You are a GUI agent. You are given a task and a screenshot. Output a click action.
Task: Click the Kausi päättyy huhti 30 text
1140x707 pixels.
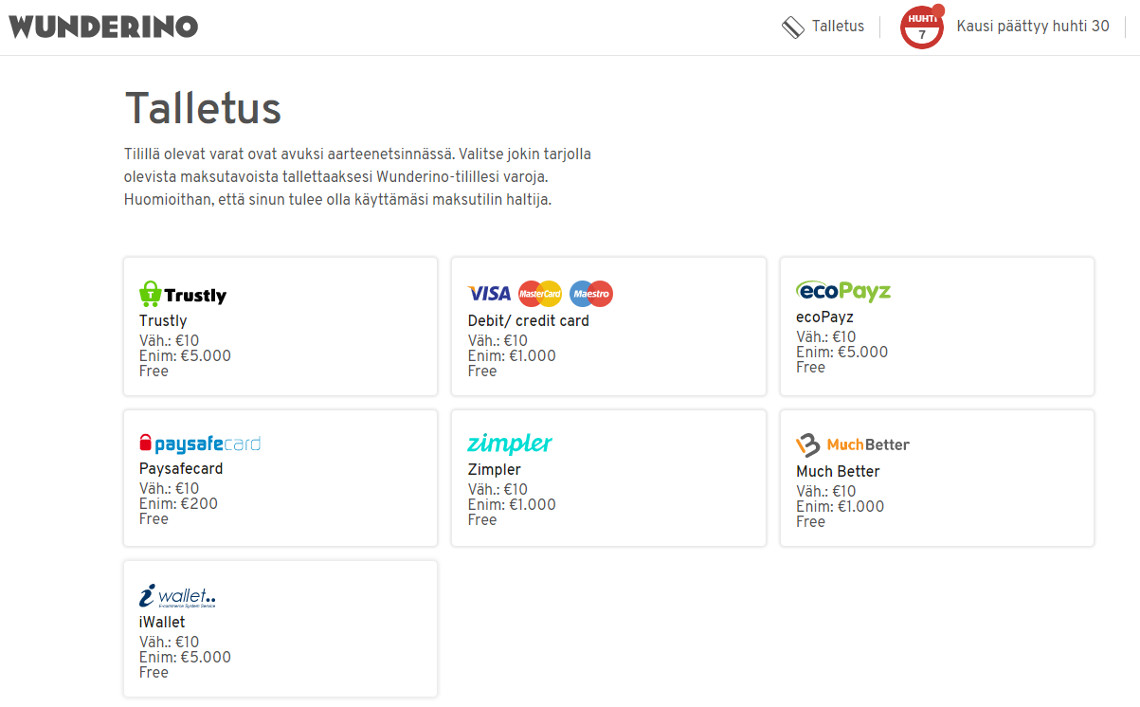tap(1033, 26)
